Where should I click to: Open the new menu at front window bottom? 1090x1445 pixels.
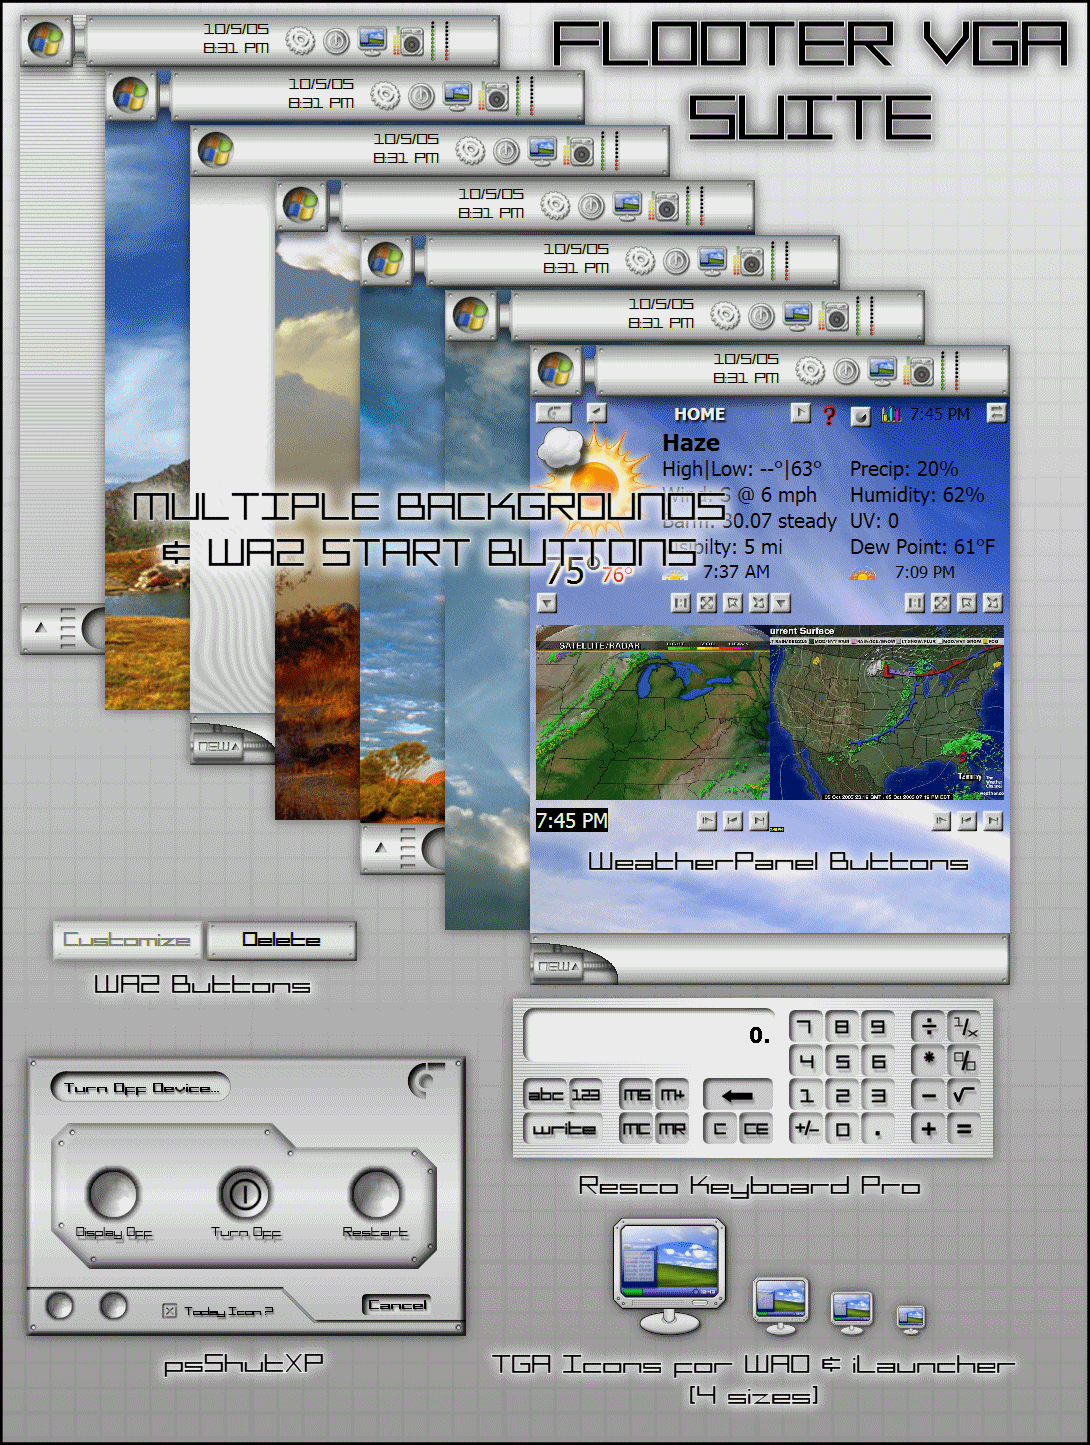557,967
